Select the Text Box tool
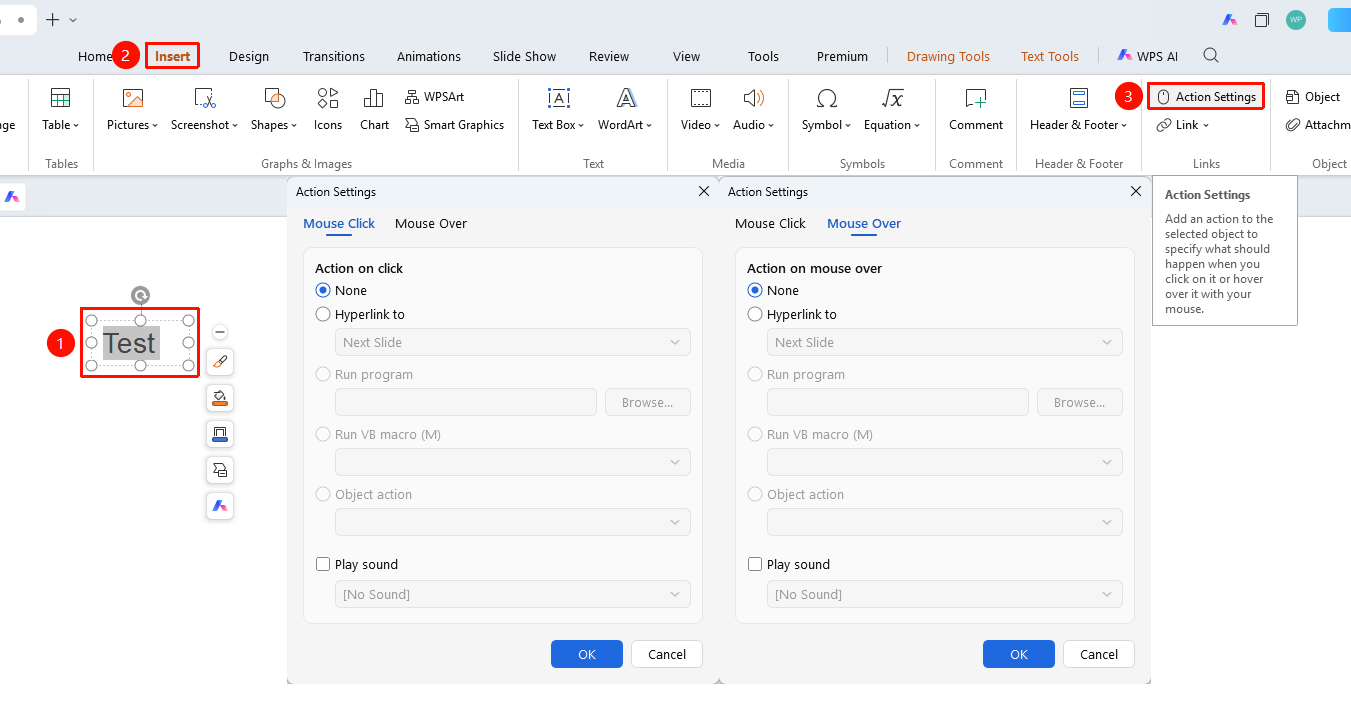 pyautogui.click(x=558, y=110)
